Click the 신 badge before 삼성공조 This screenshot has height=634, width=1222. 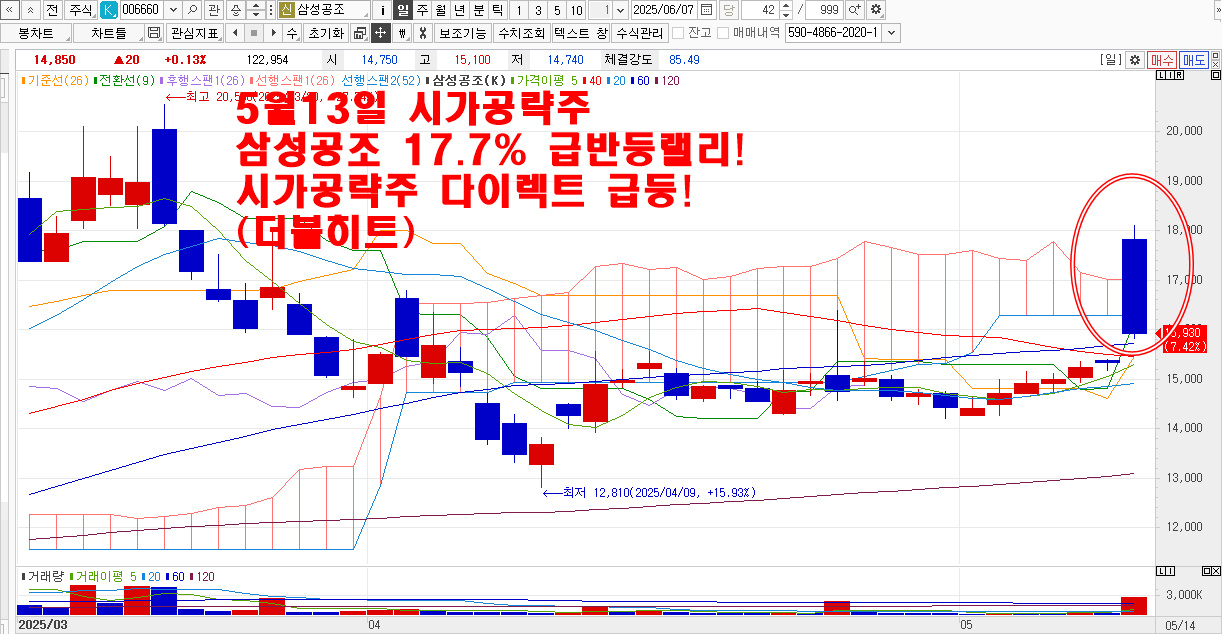click(287, 10)
